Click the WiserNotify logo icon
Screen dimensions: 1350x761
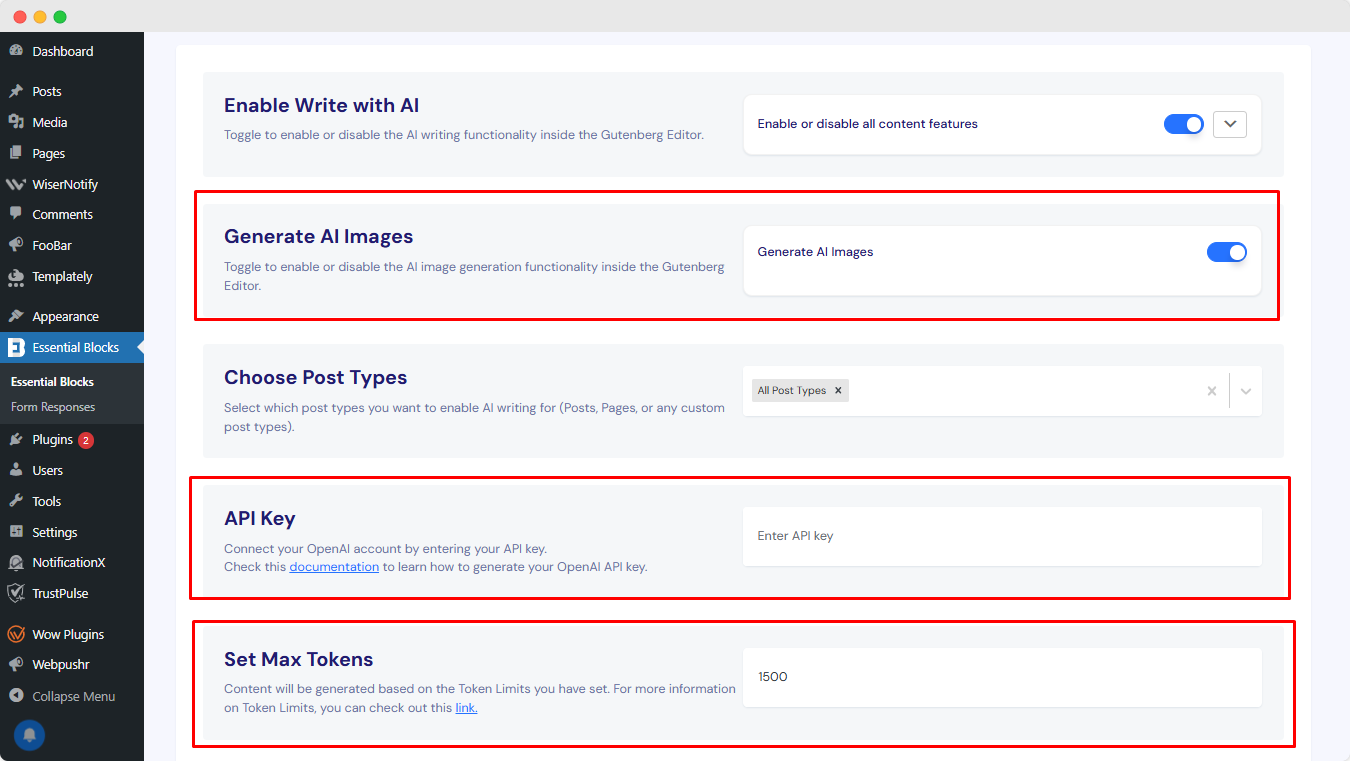pyautogui.click(x=16, y=184)
